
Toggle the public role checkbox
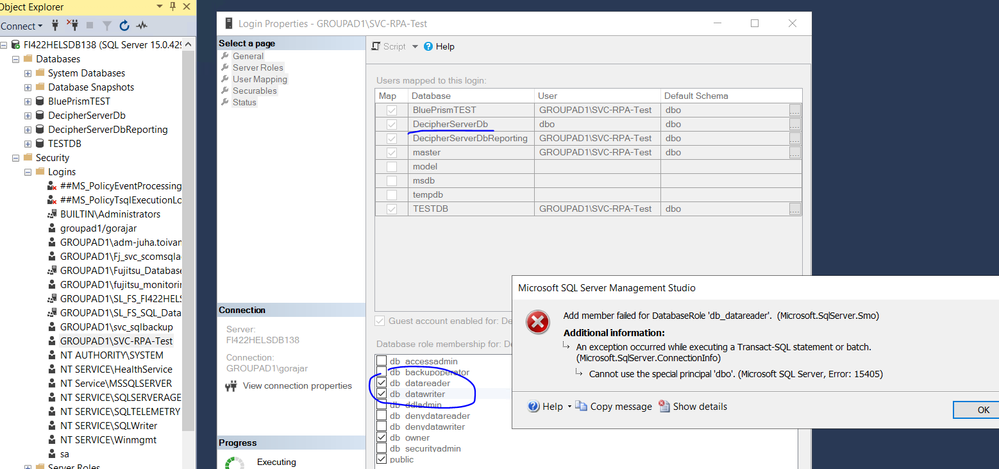tap(382, 459)
